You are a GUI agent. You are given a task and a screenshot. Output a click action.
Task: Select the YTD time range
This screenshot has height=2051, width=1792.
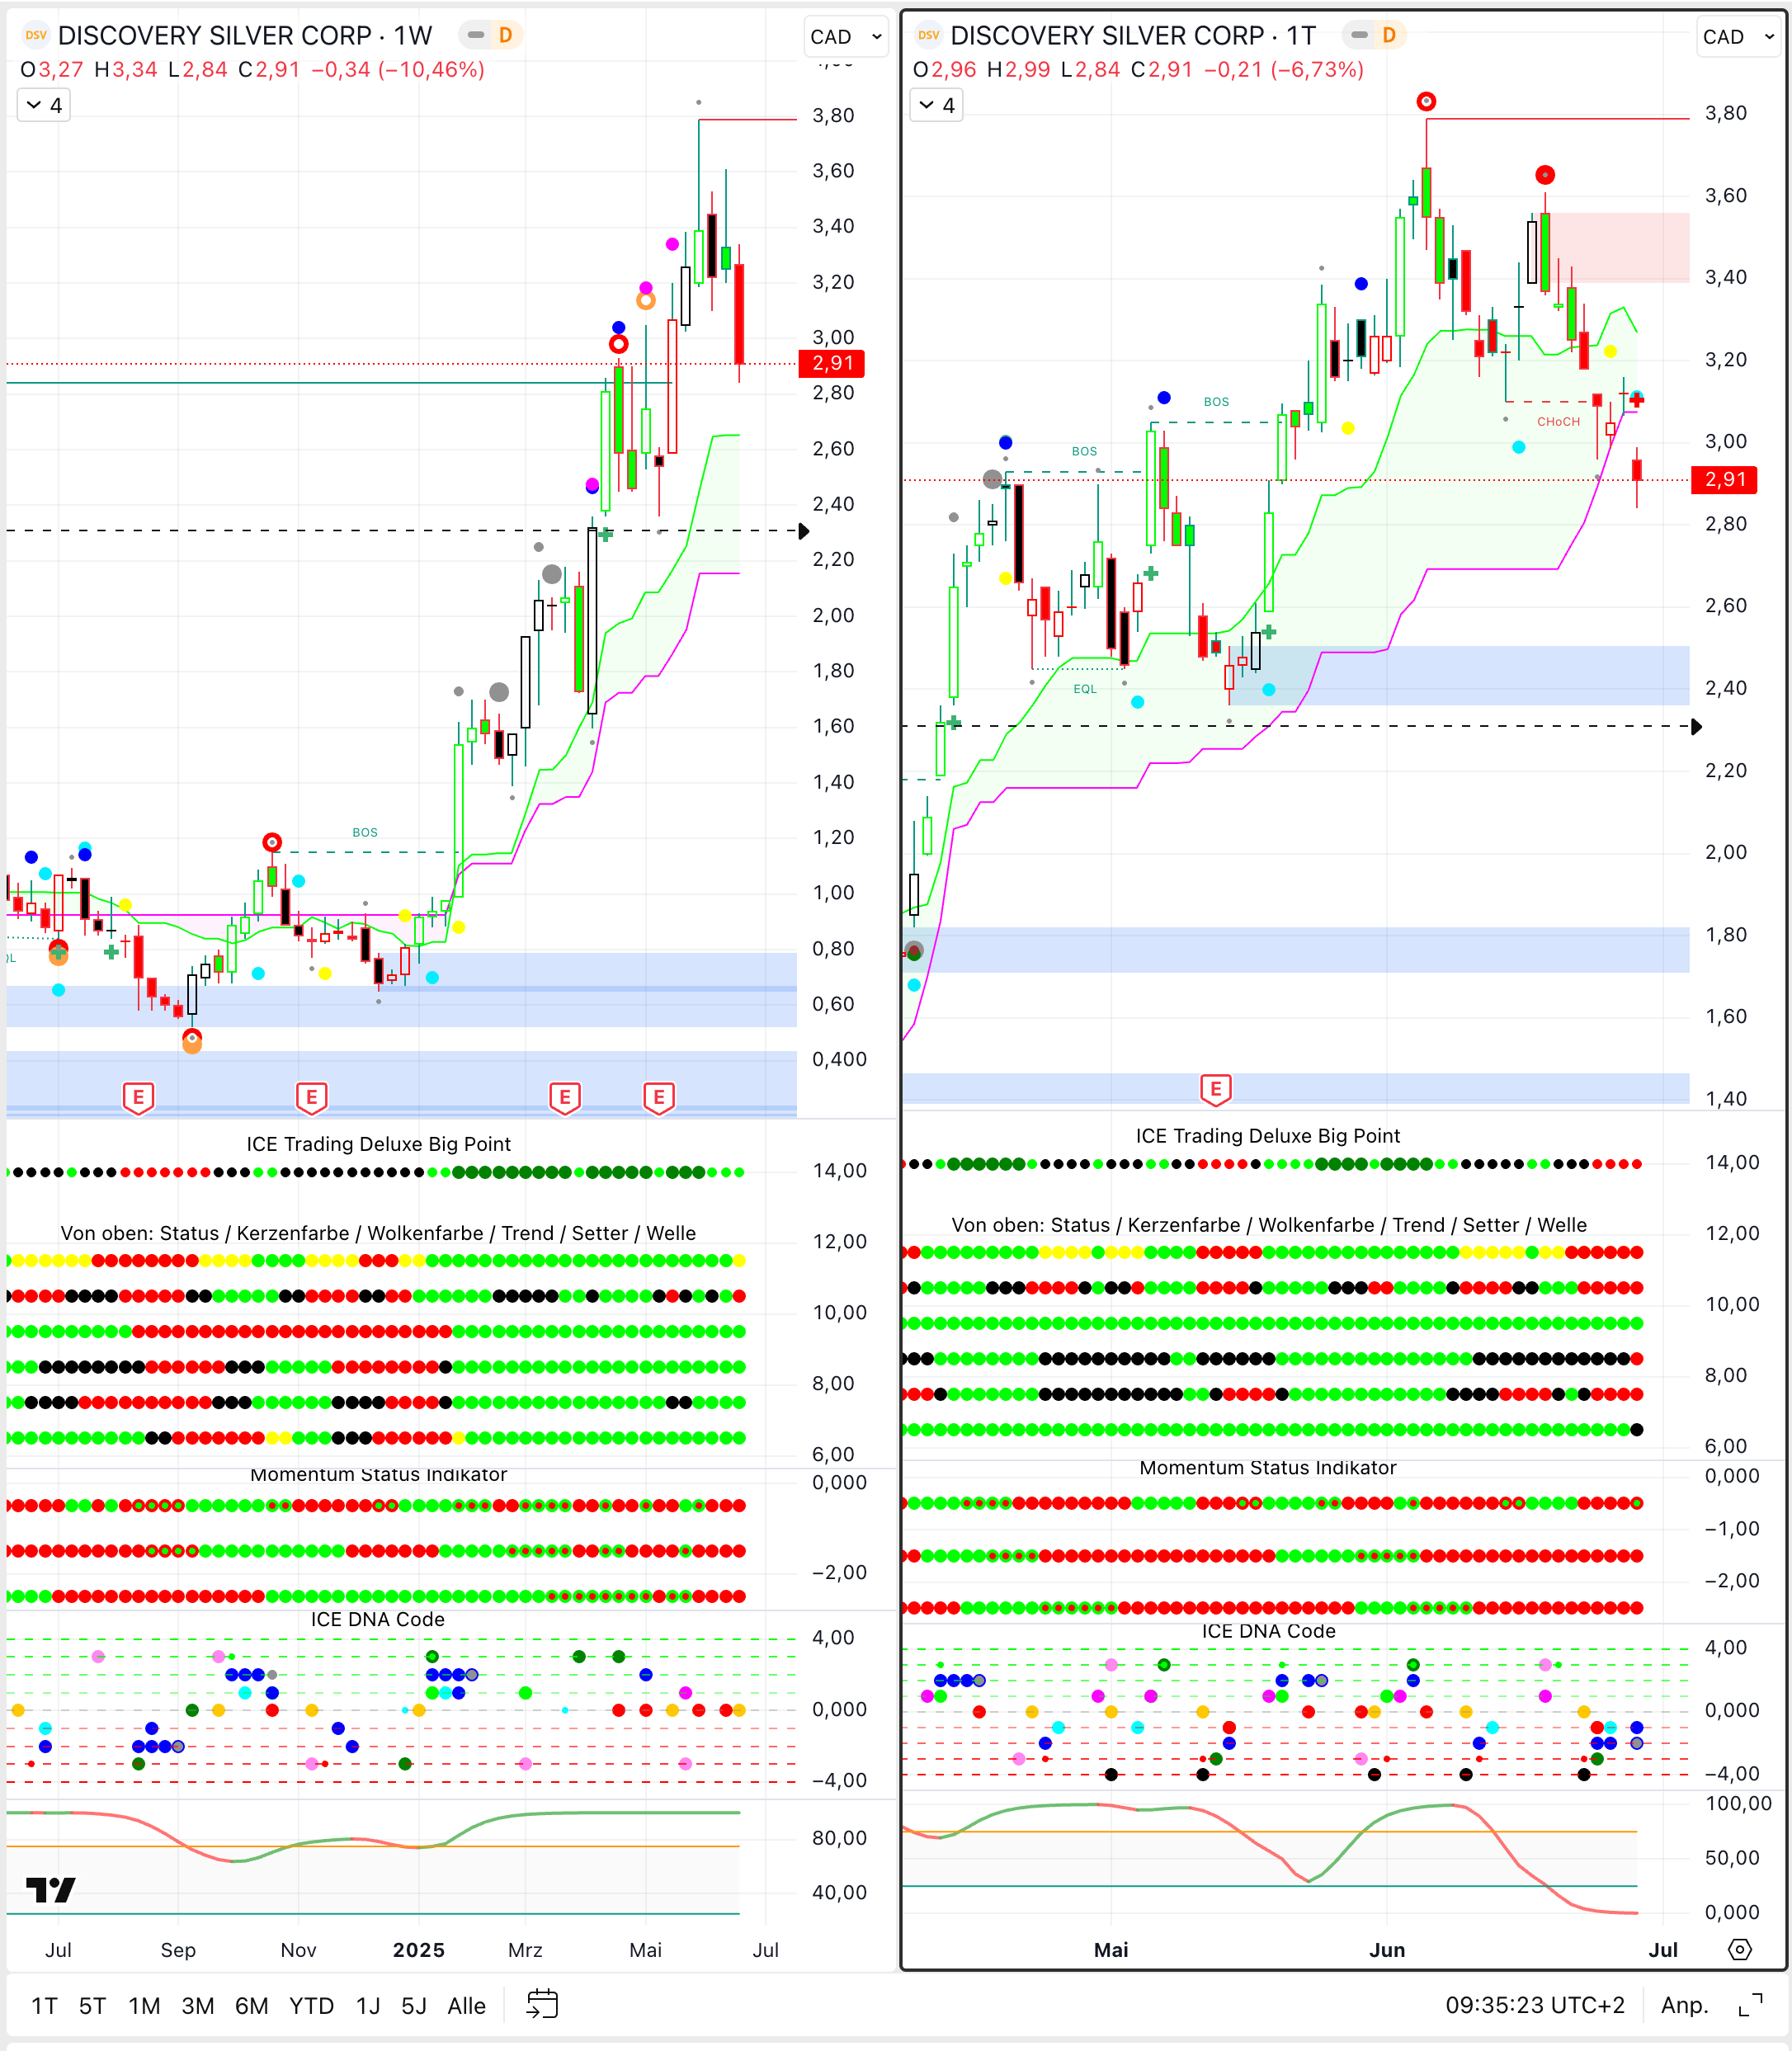[x=311, y=2005]
